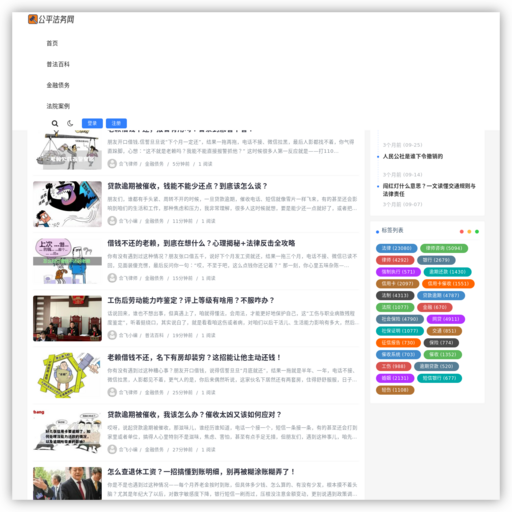Select the 婚姻 (2131) tag
Image resolution: width=512 pixels, height=512 pixels.
click(x=395, y=378)
